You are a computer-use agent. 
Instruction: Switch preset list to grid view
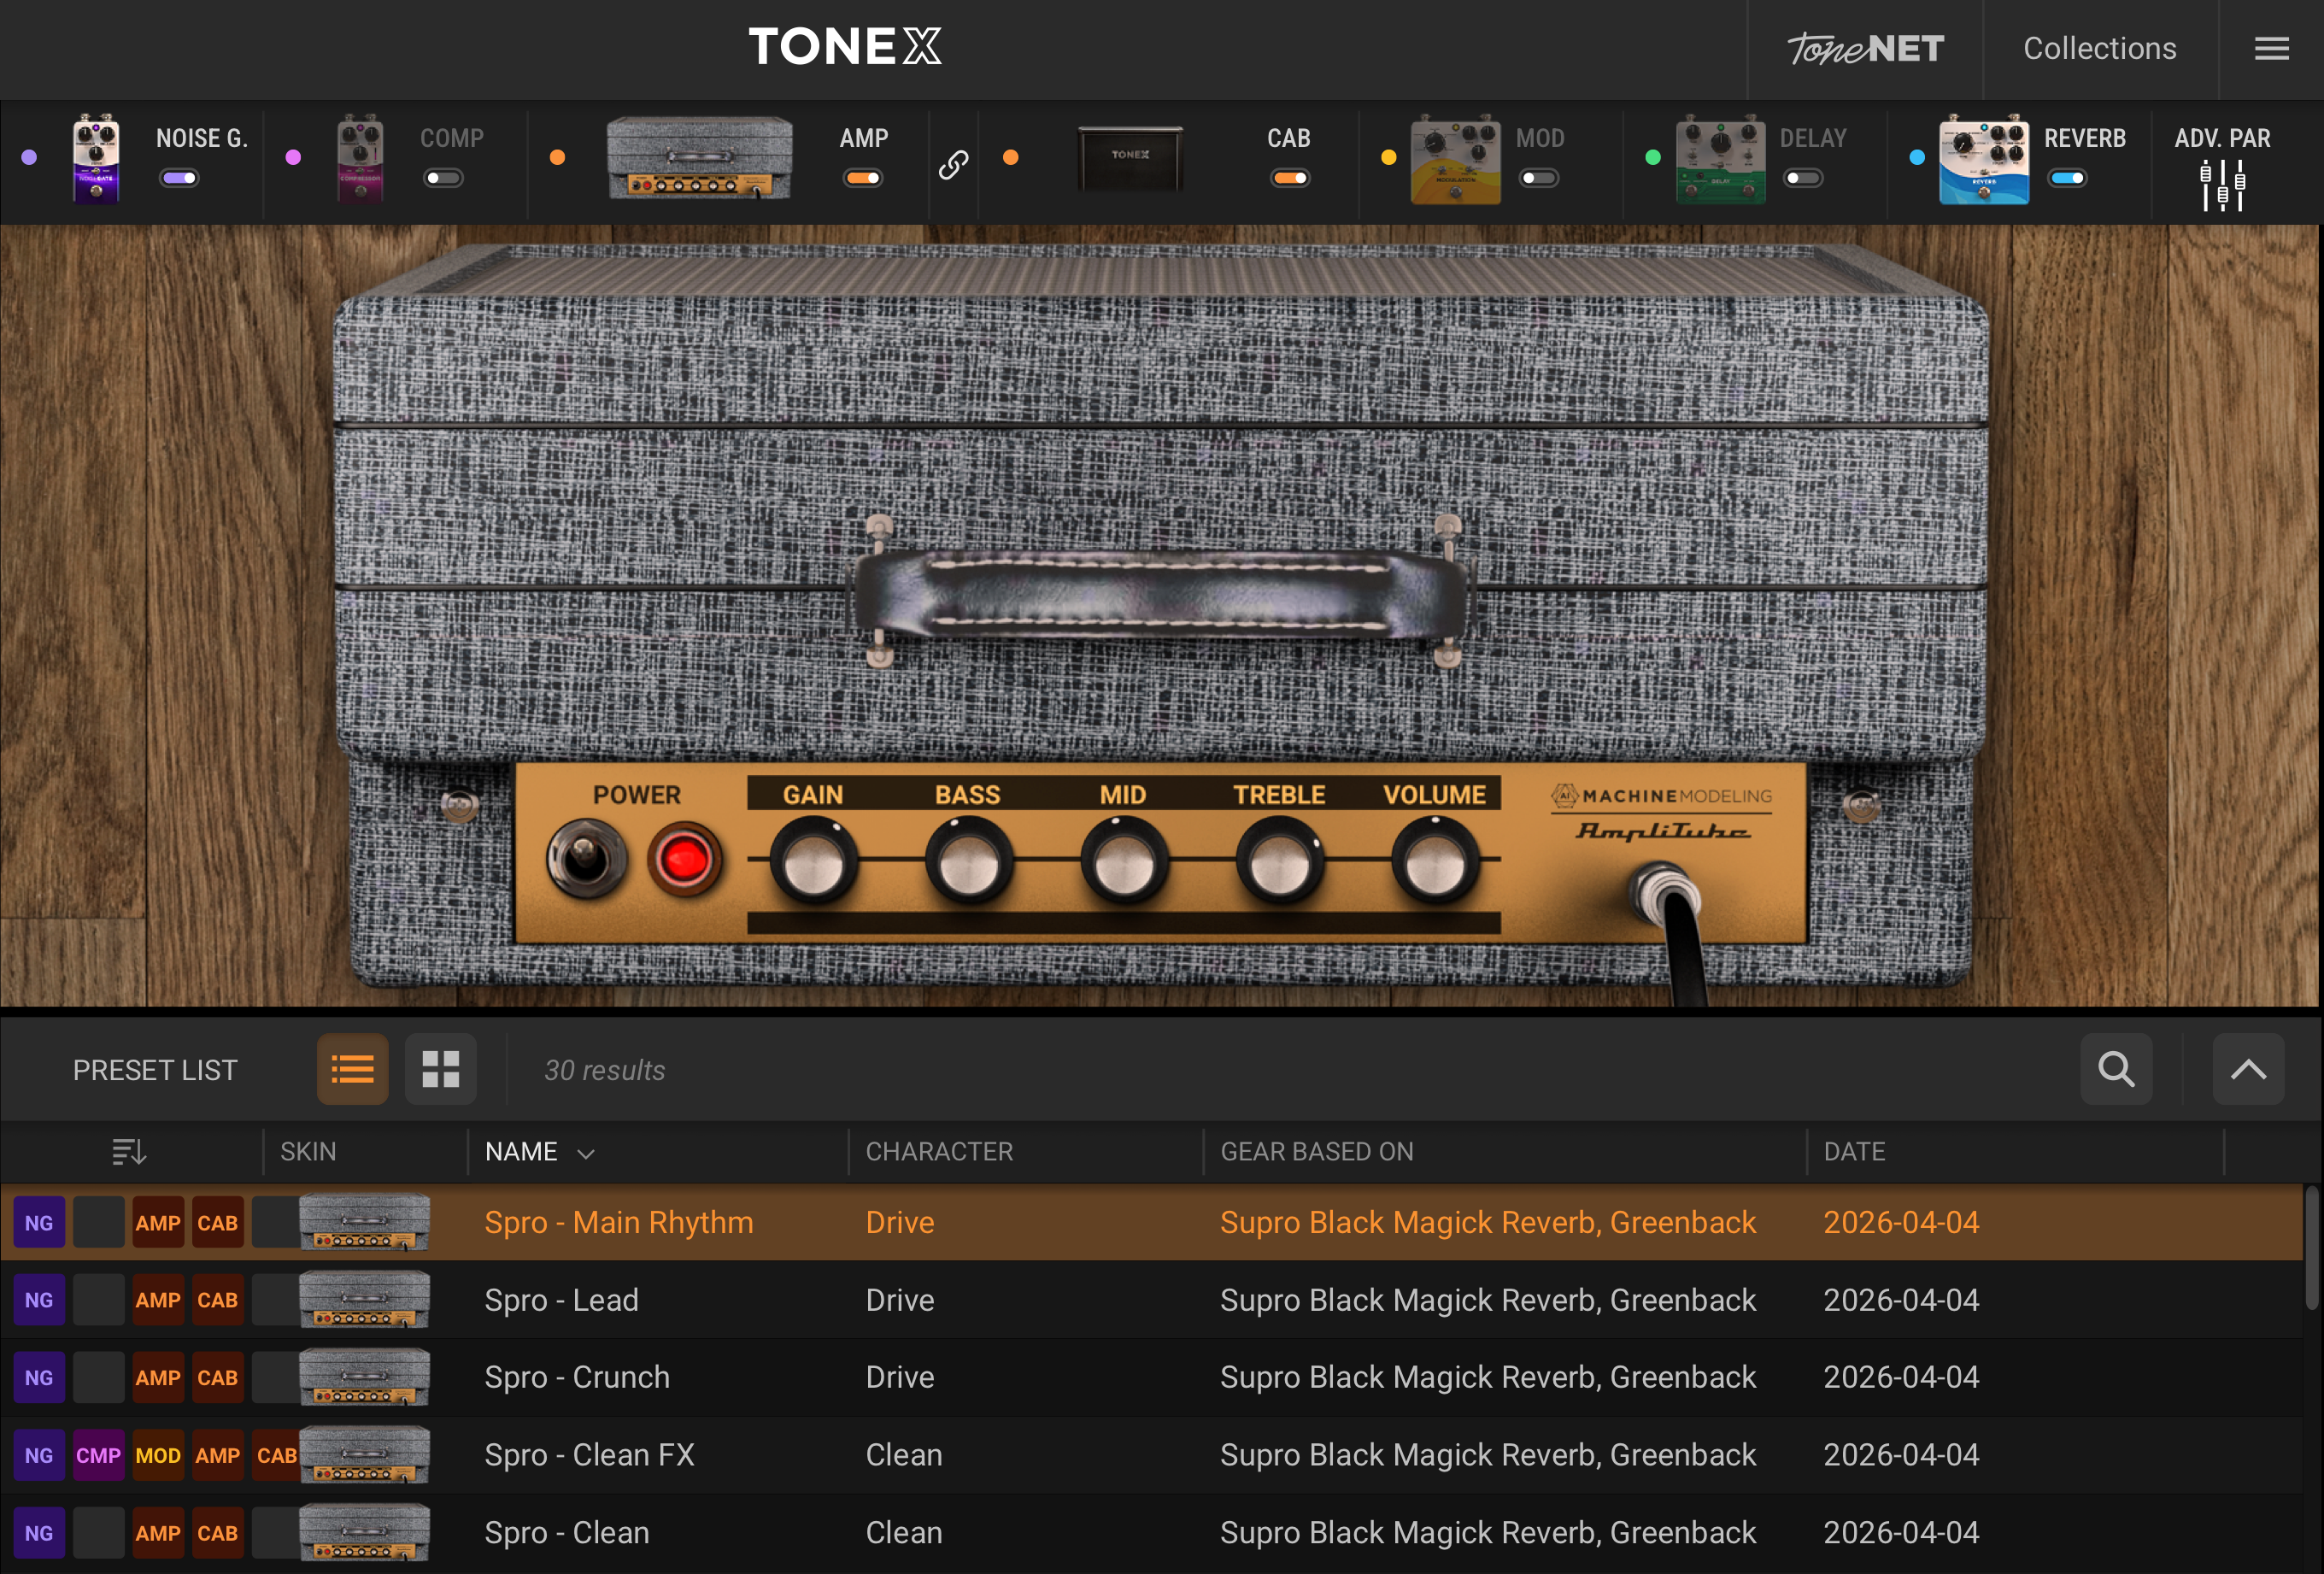point(440,1069)
